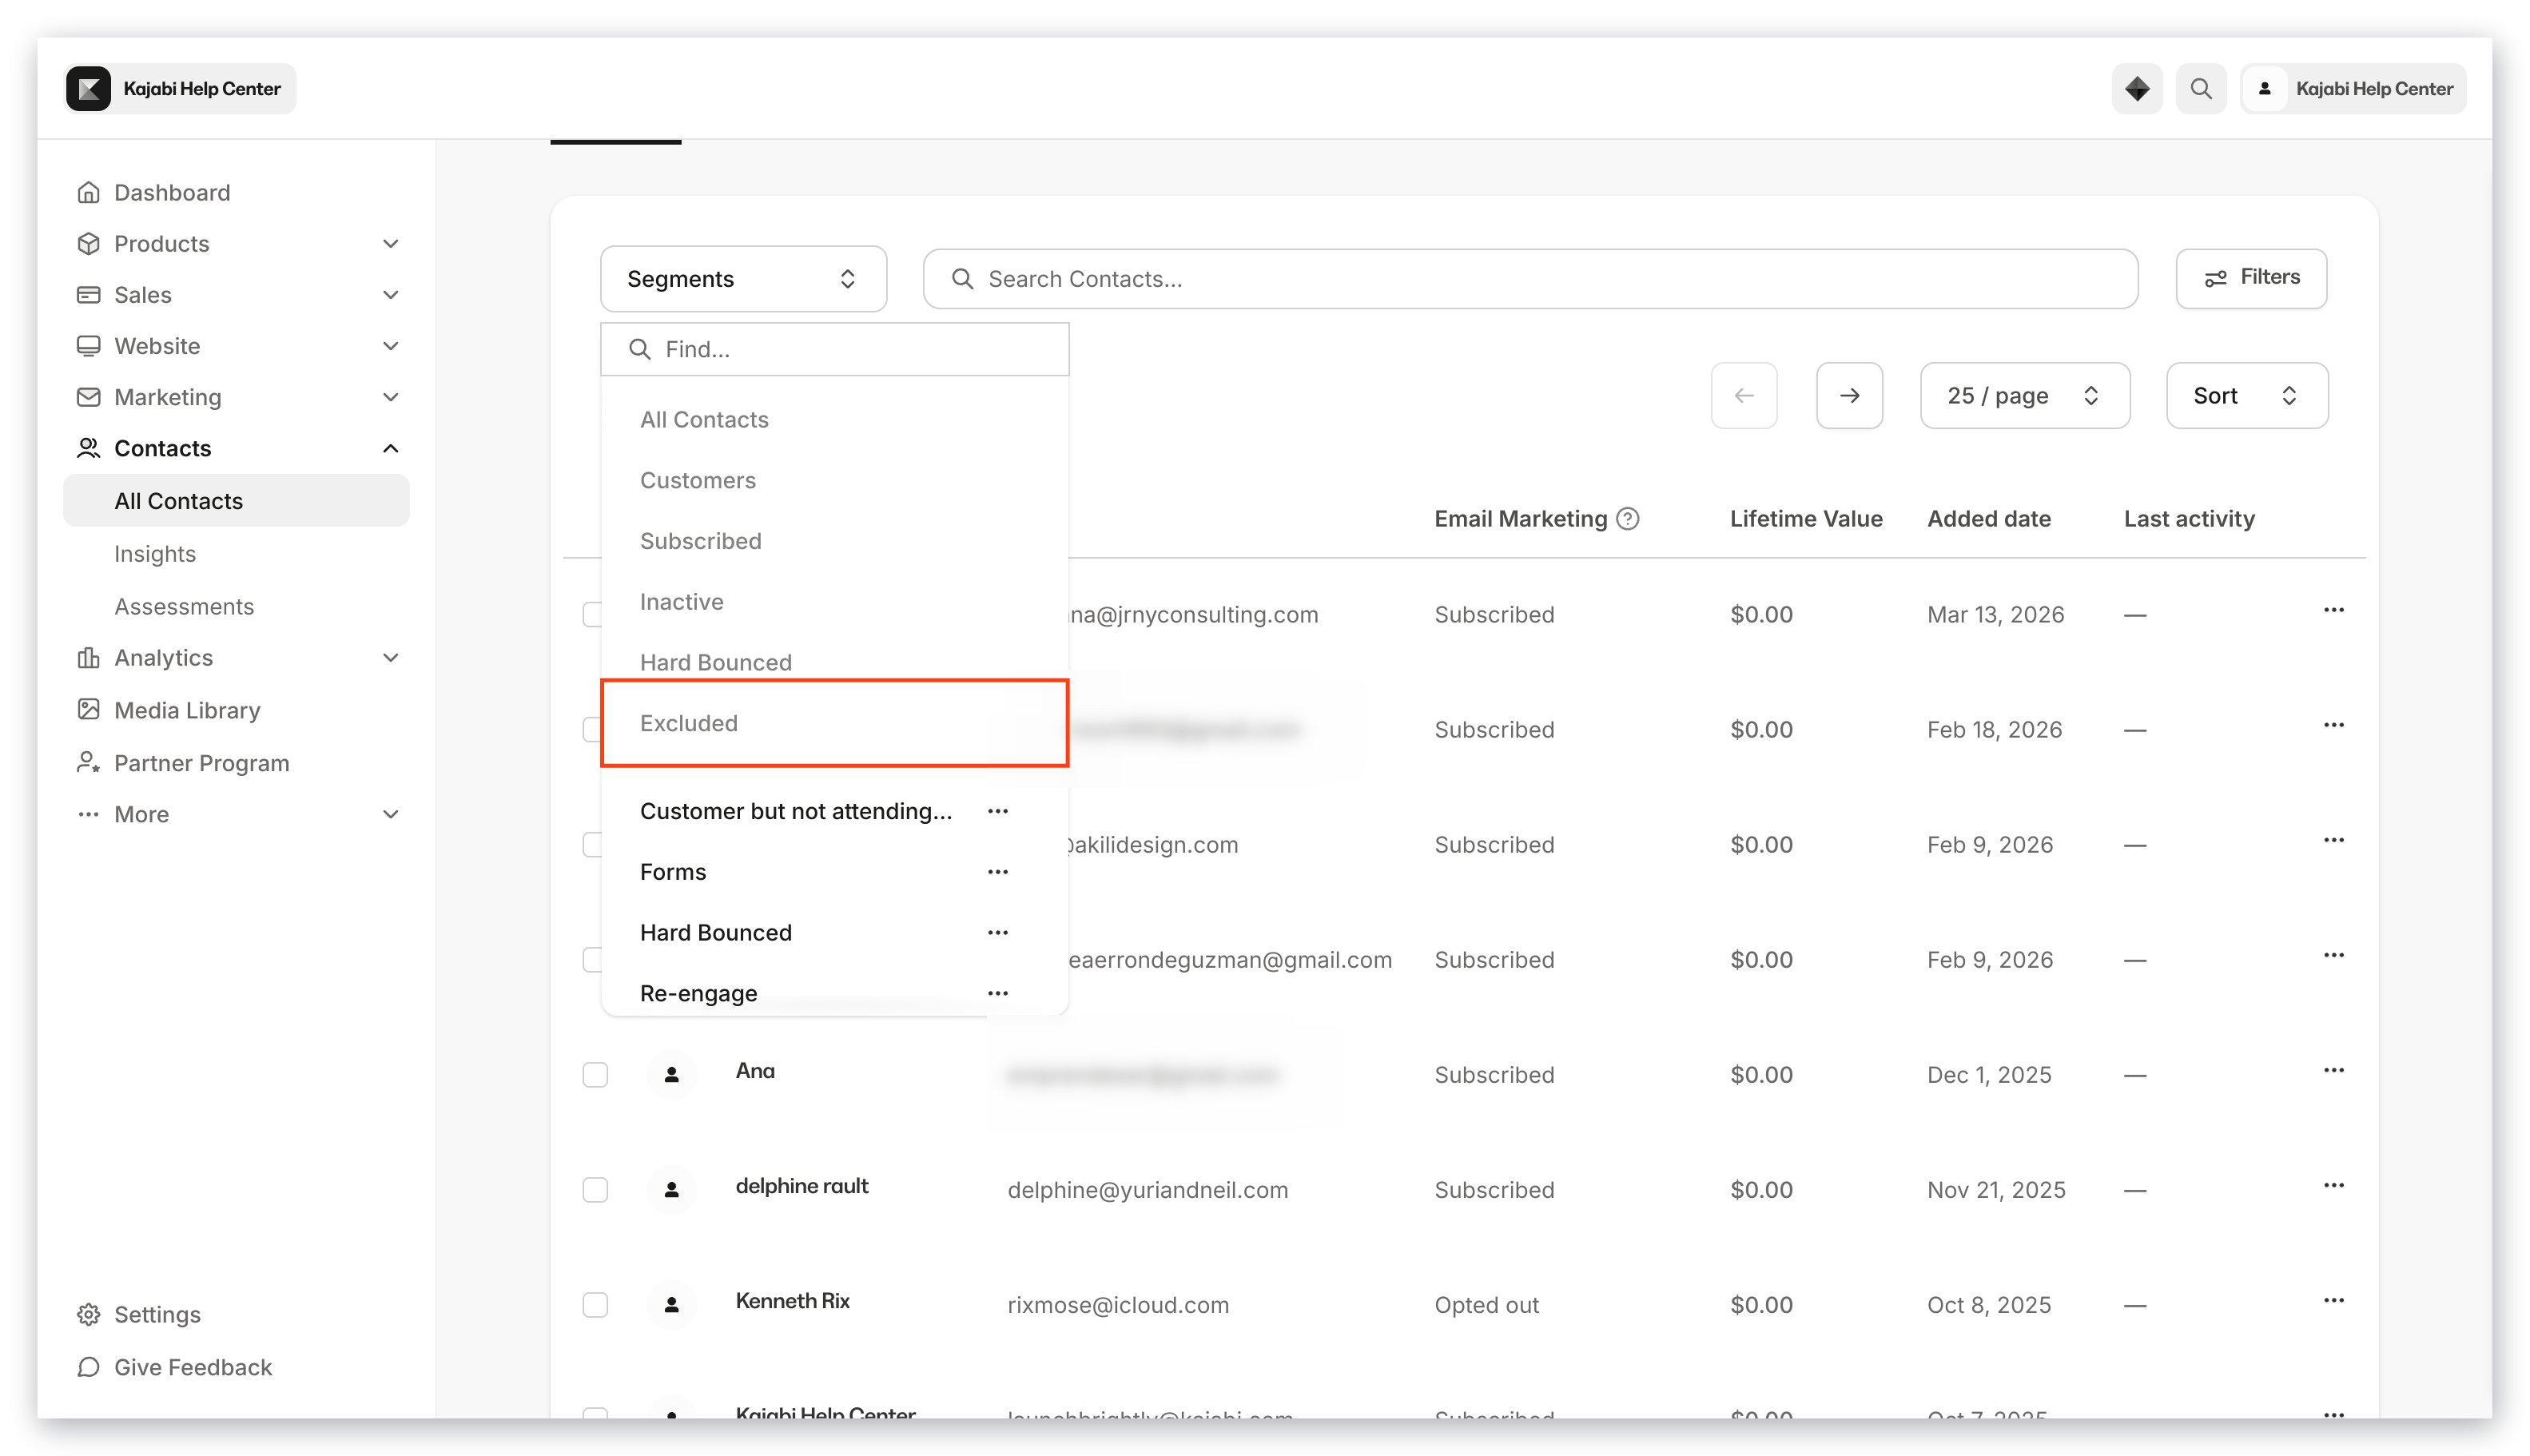Open the diamond upgrade icon in header
Viewport: 2530px width, 1456px height.
point(2137,89)
